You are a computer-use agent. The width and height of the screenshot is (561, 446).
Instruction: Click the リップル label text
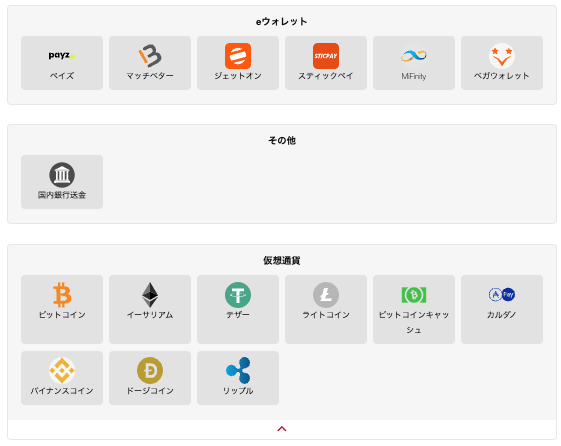[x=238, y=391]
